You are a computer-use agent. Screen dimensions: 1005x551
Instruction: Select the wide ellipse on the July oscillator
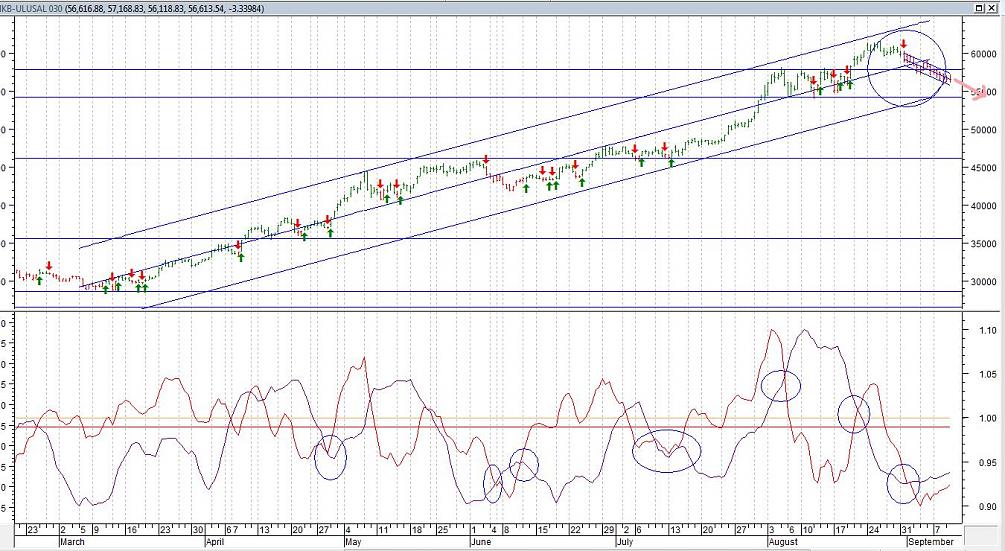pos(666,450)
